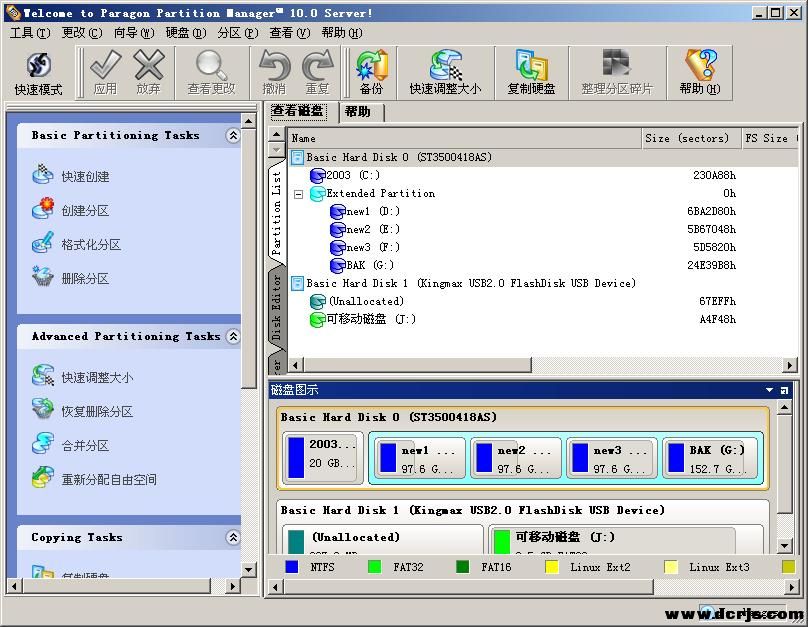Launch the 备份 backup toolbar icon

pyautogui.click(x=372, y=65)
